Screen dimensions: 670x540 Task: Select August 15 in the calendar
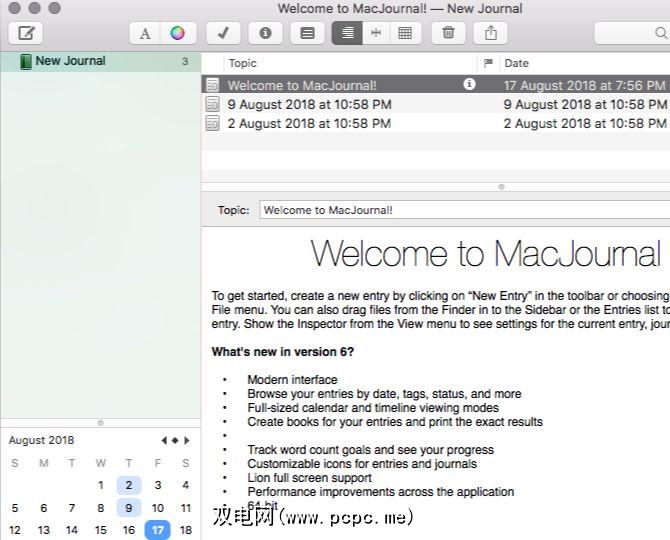coord(101,530)
